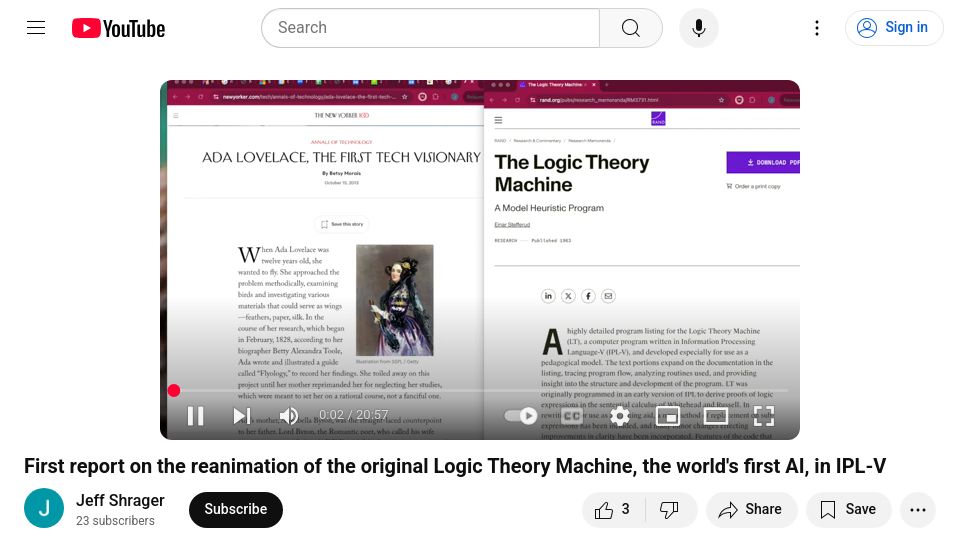Mute the video volume

tap(288, 416)
